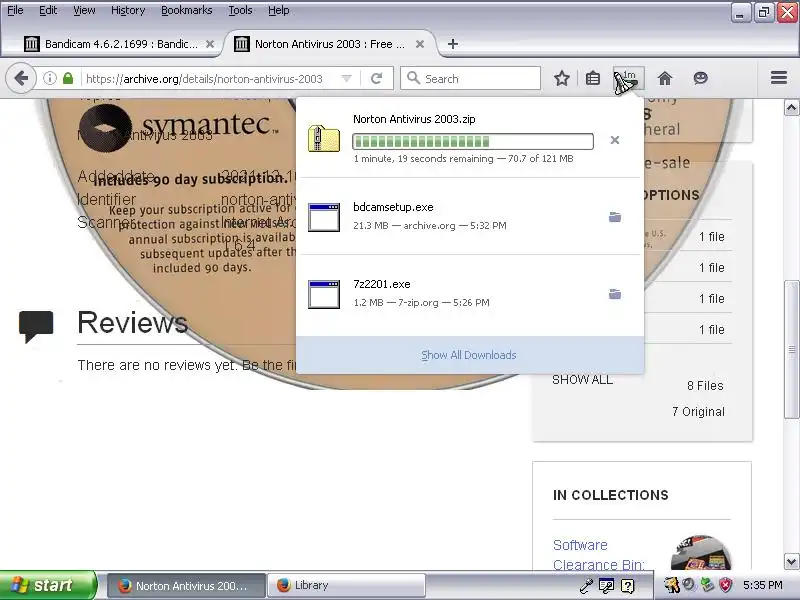The height and width of the screenshot is (600, 800).
Task: Click the red shield system tray icon
Action: click(725, 585)
